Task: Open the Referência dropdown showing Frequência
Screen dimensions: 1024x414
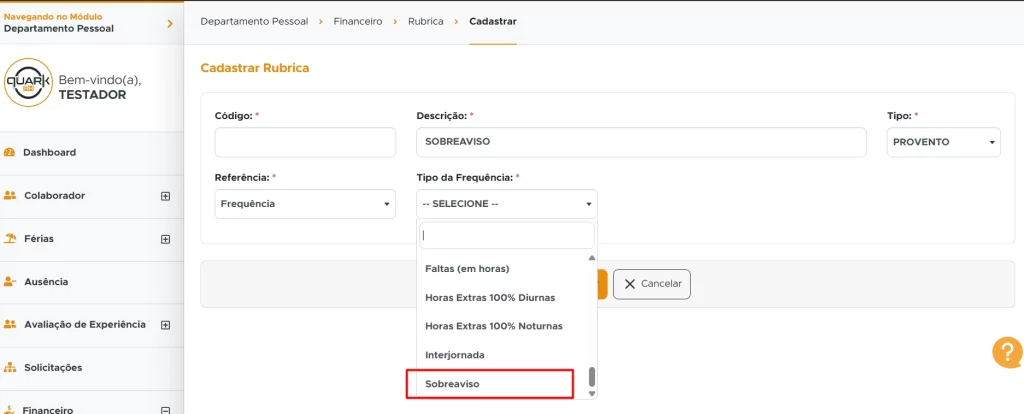Action: (x=305, y=204)
